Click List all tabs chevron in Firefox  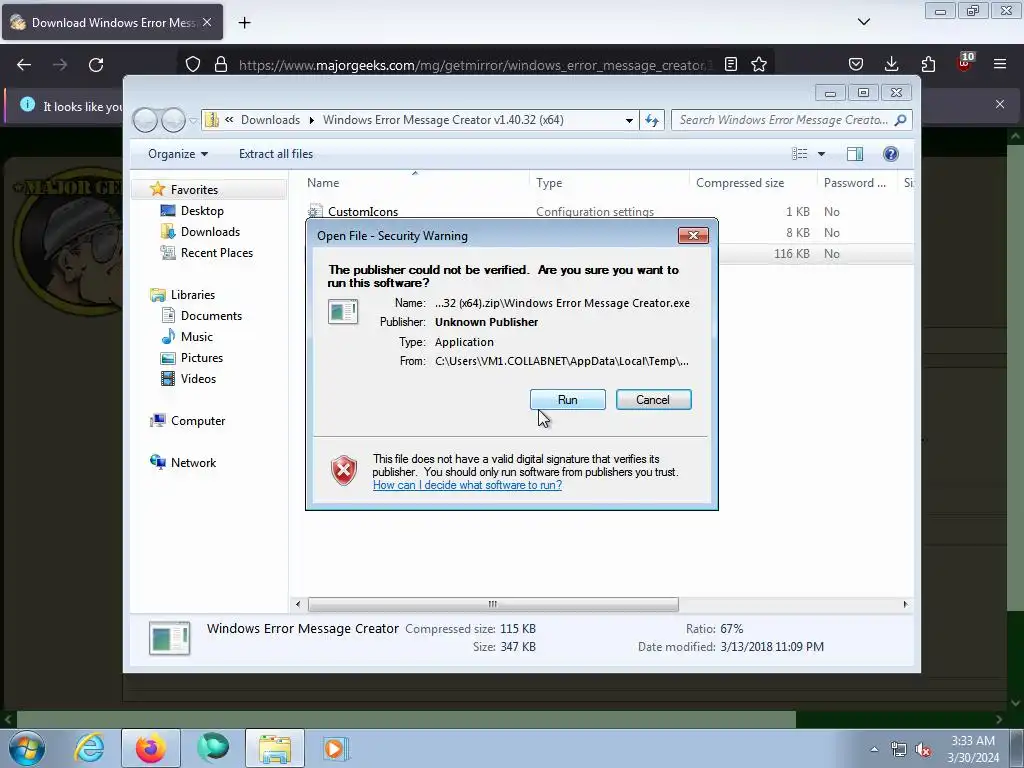pyautogui.click(x=864, y=22)
